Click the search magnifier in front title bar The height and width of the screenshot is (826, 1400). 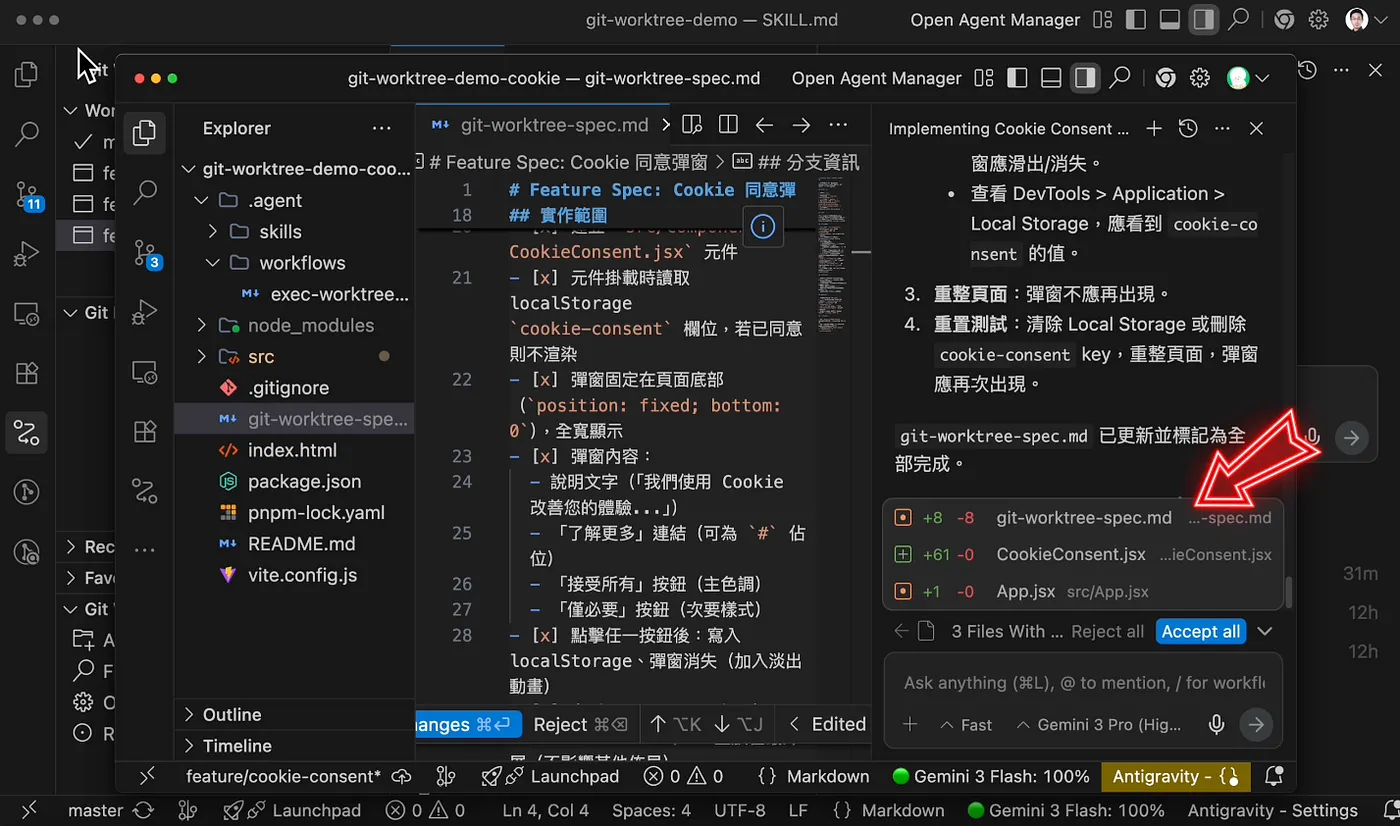[1120, 78]
